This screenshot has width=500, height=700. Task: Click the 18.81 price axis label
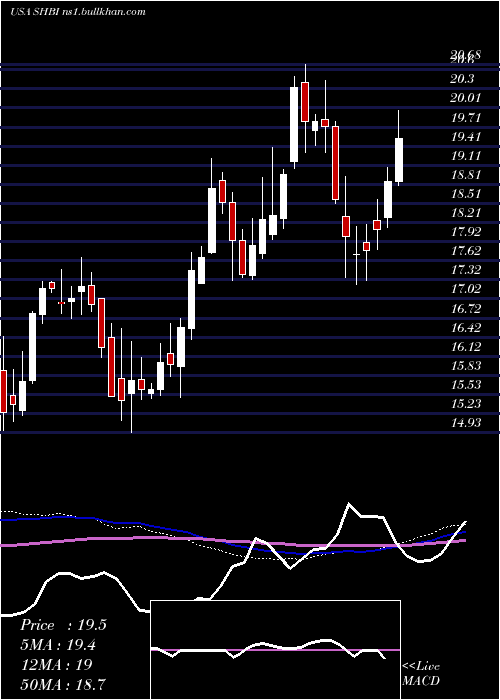[x=466, y=174]
